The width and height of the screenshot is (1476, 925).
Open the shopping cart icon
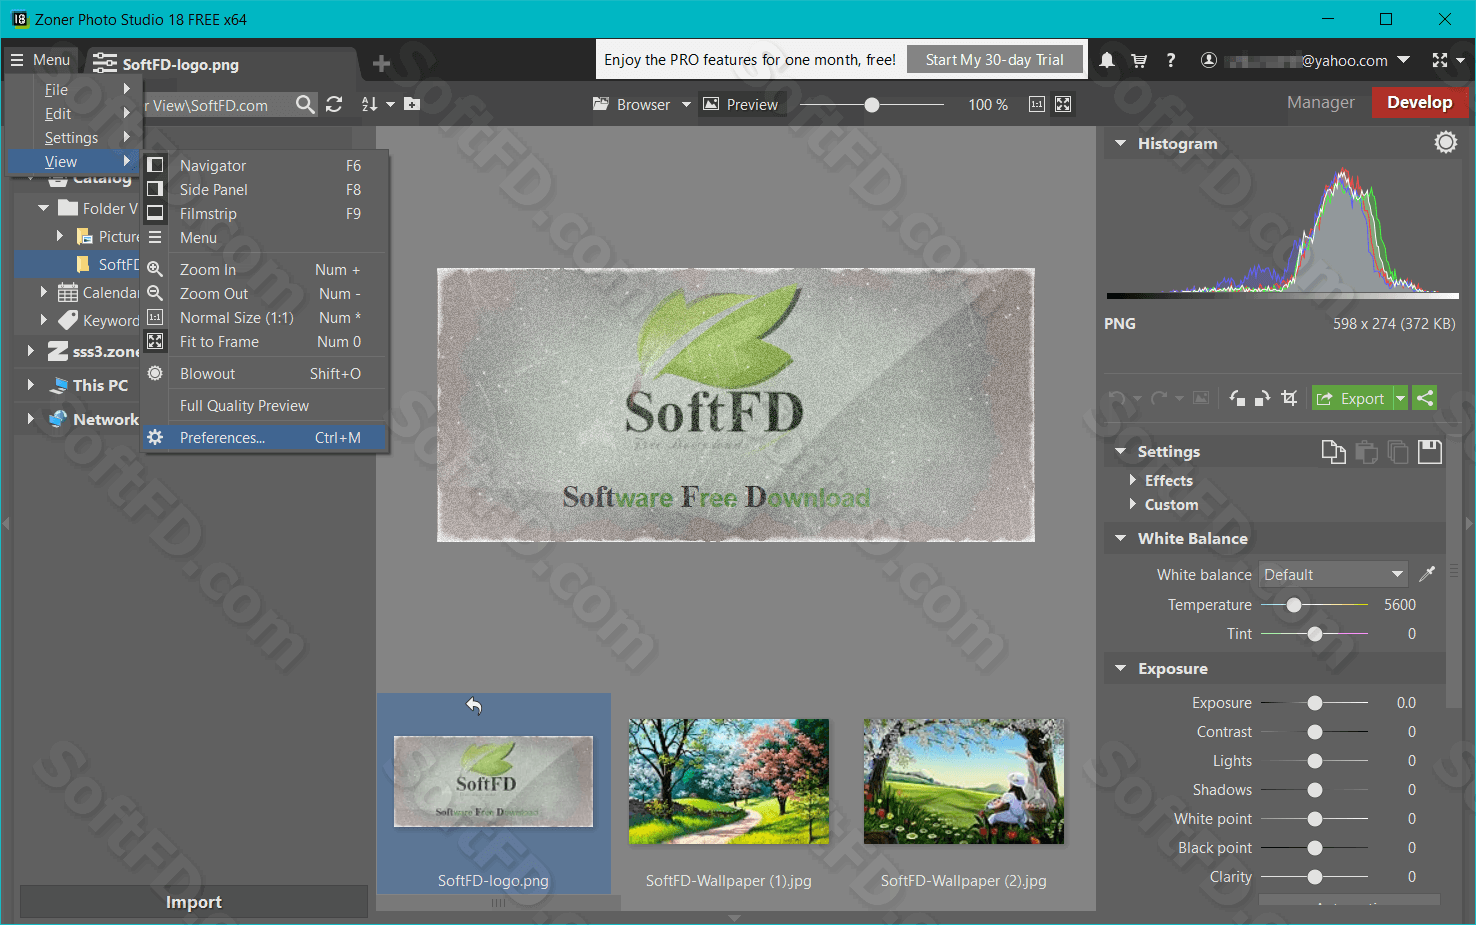(1139, 60)
